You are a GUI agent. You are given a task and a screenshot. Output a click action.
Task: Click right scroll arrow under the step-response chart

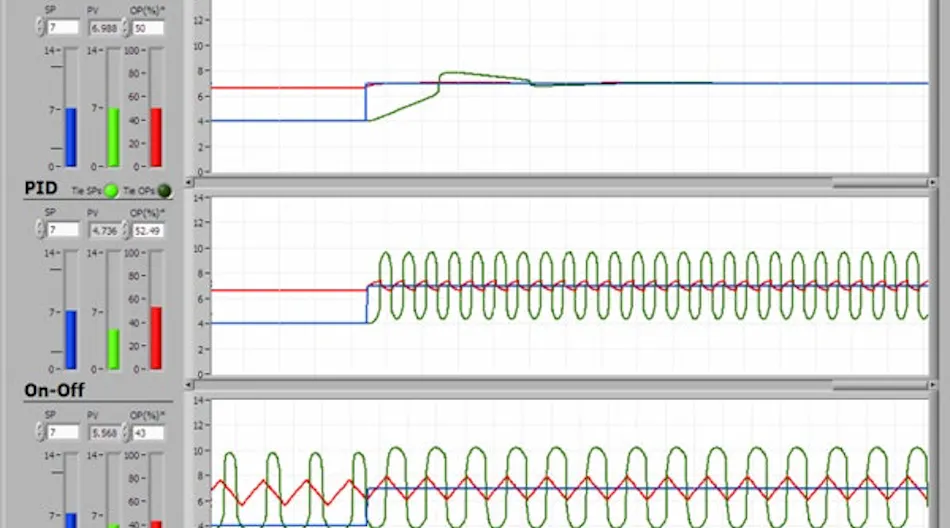[933, 182]
